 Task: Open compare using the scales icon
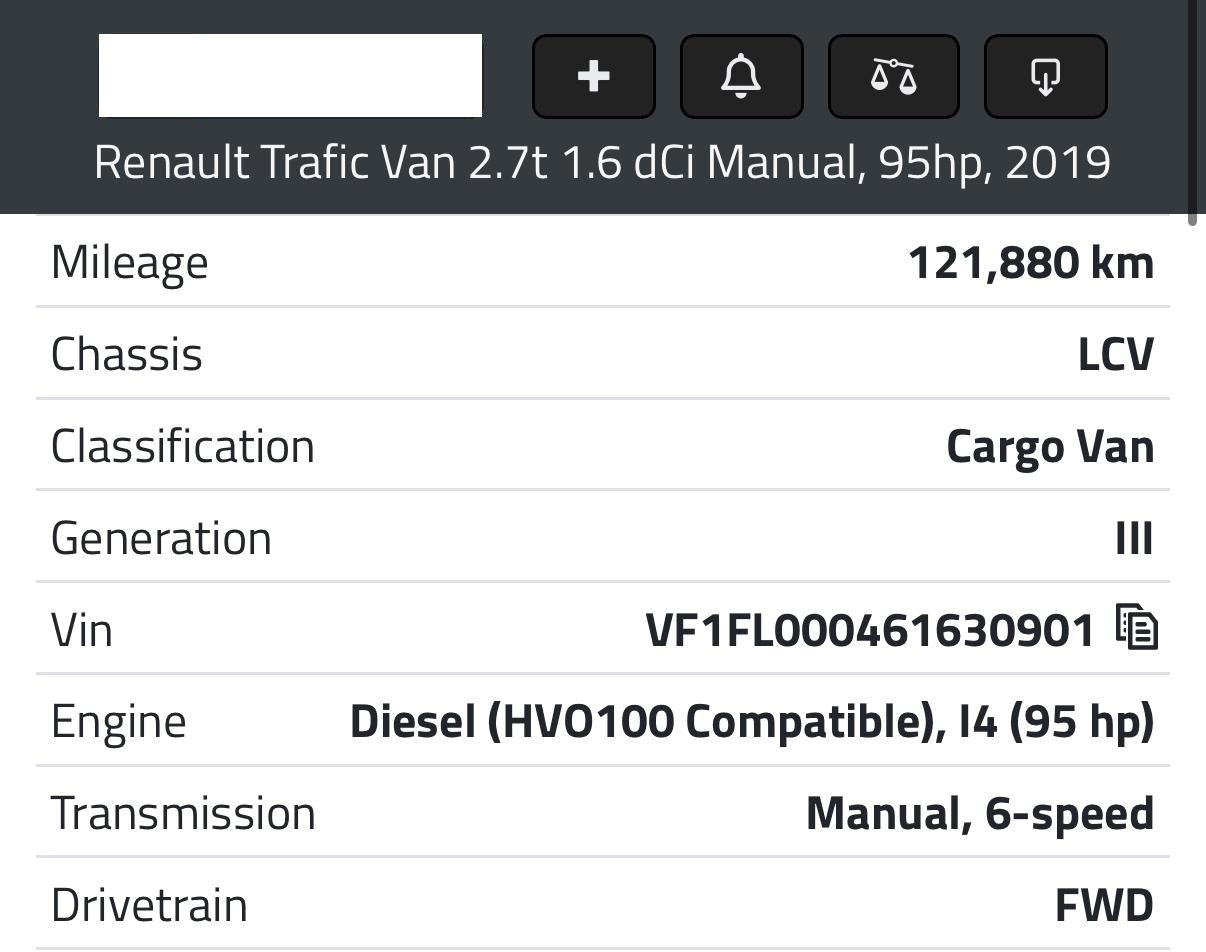point(893,76)
